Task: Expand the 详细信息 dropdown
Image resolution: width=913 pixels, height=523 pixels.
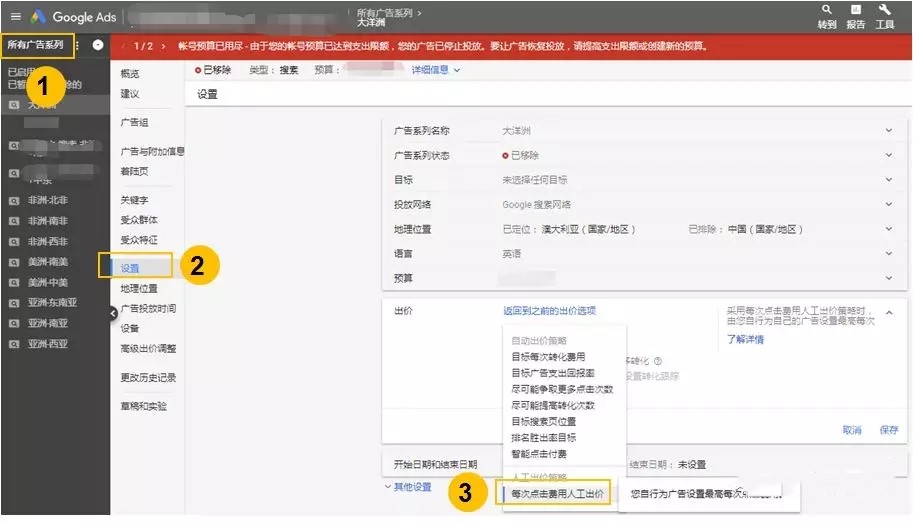Action: 436,70
